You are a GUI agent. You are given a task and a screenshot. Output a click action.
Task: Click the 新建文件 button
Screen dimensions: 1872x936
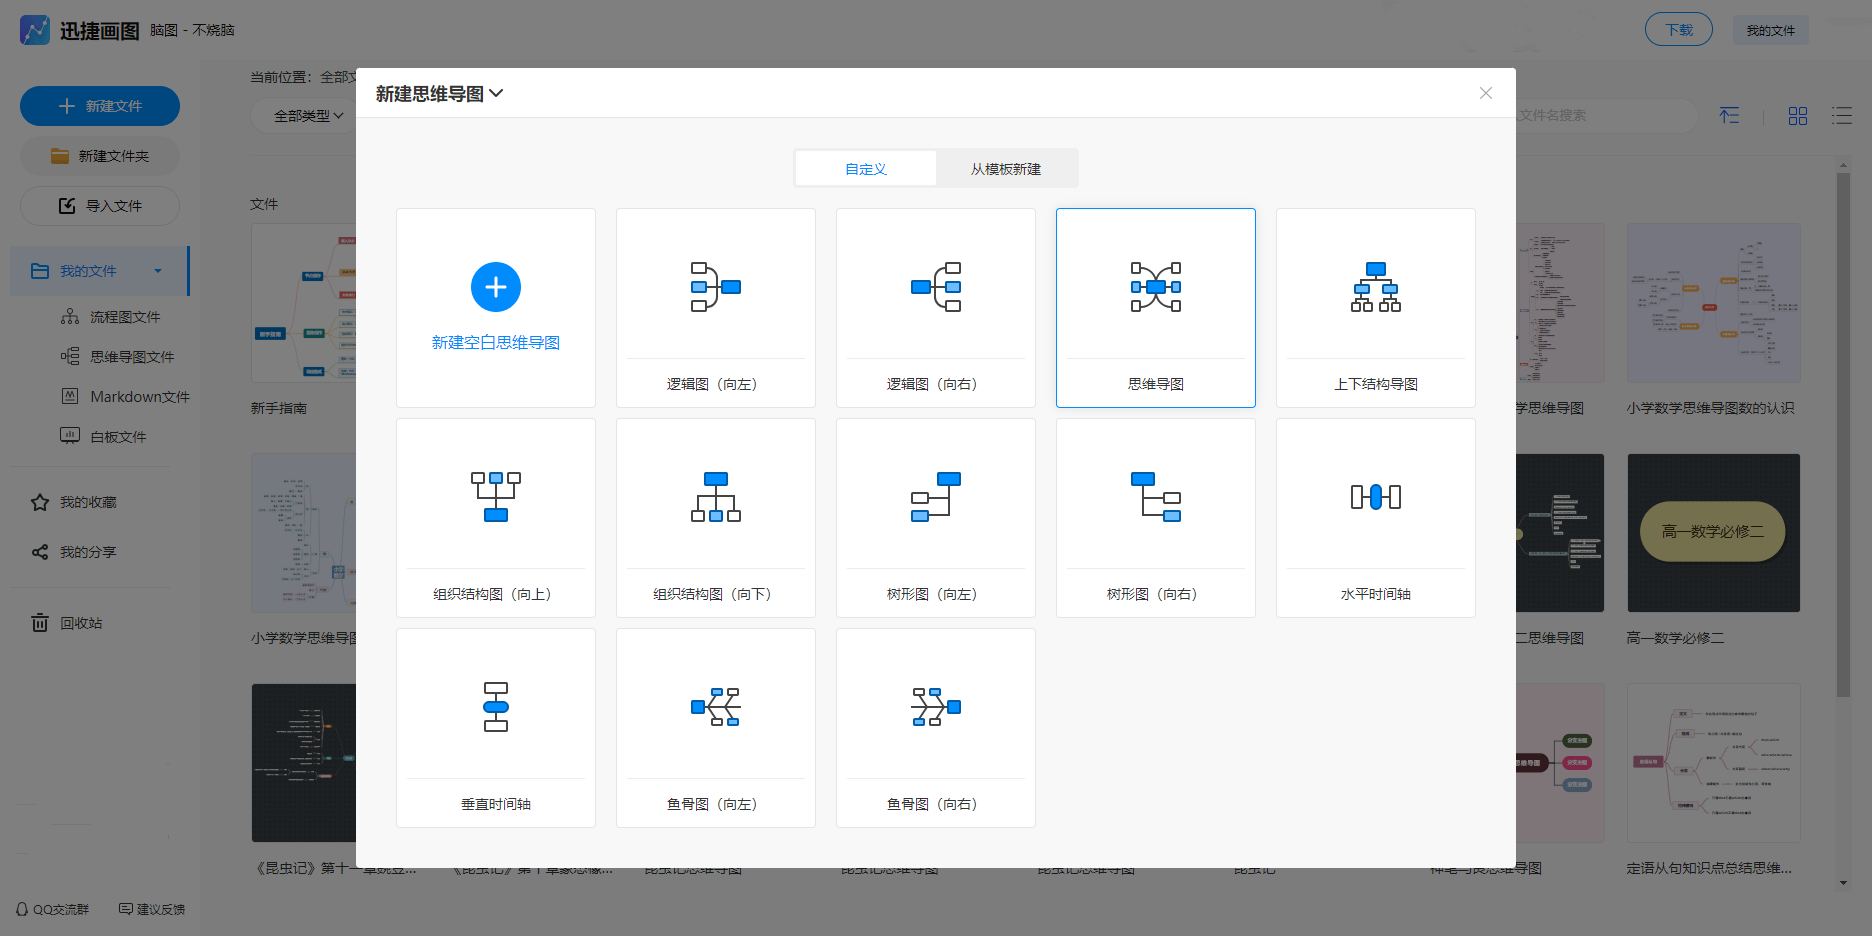coord(100,106)
